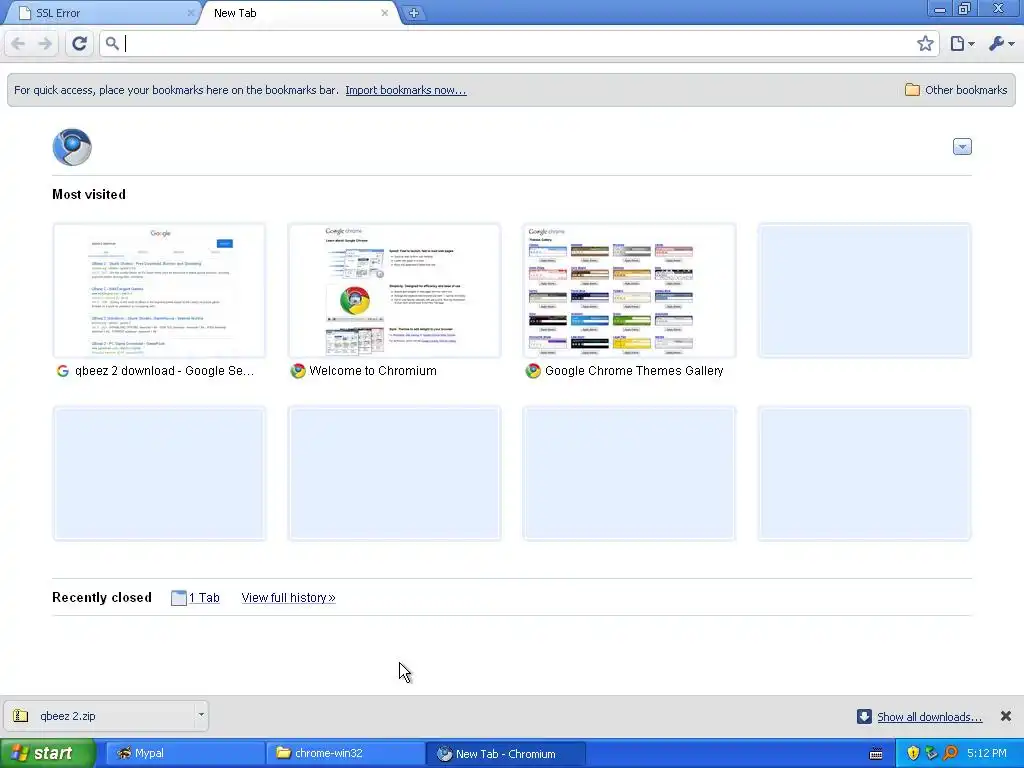The width and height of the screenshot is (1024, 768).
Task: Reopen the recently closed 1 Tab
Action: point(195,598)
